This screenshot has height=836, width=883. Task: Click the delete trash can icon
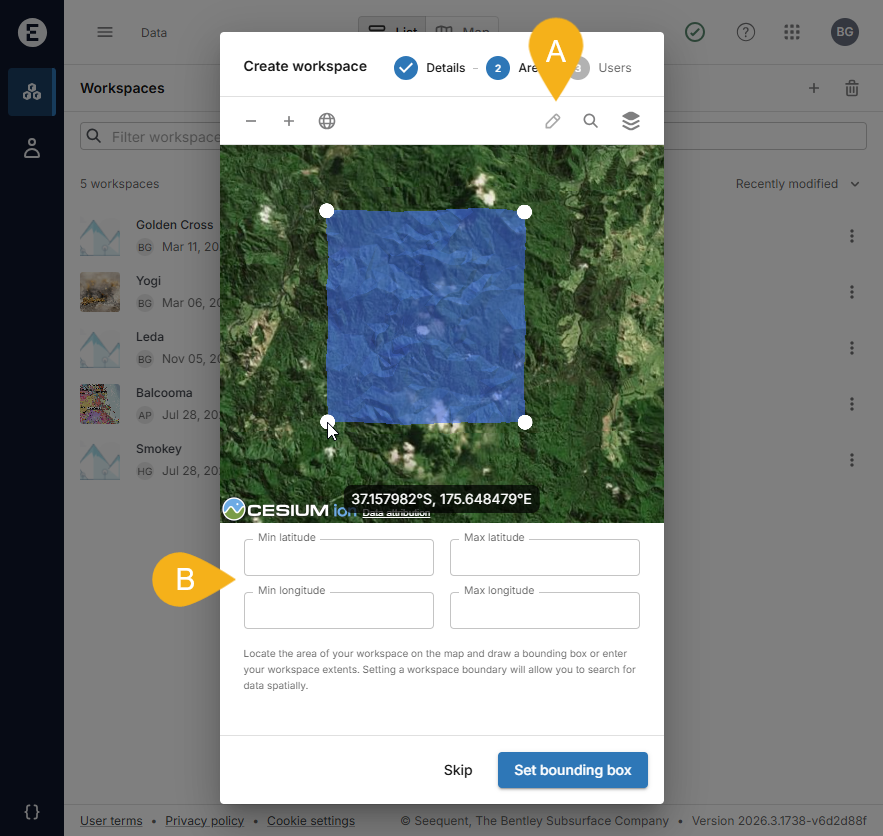click(852, 88)
